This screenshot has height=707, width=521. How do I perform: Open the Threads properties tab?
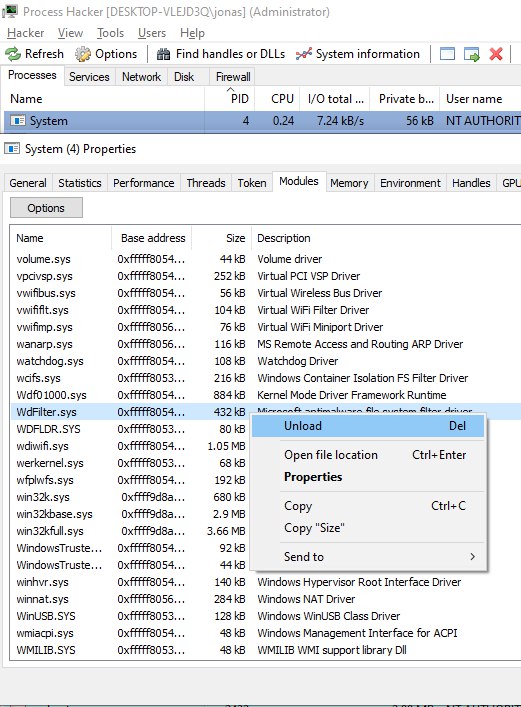click(206, 183)
